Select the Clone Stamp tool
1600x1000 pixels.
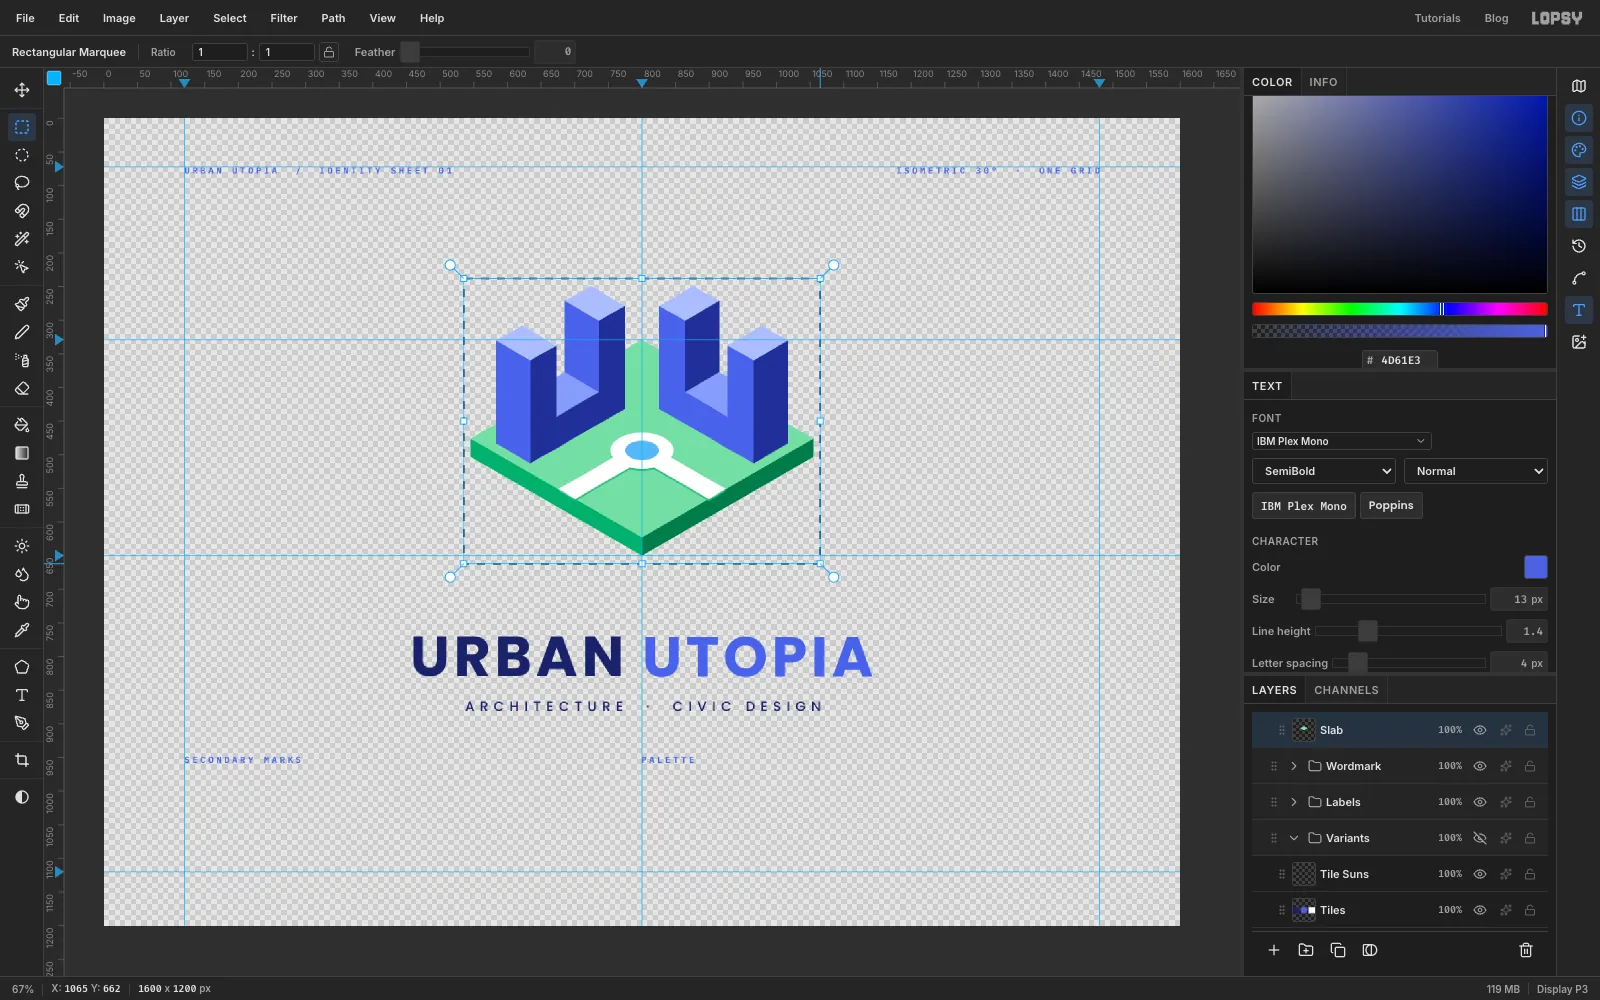click(22, 481)
